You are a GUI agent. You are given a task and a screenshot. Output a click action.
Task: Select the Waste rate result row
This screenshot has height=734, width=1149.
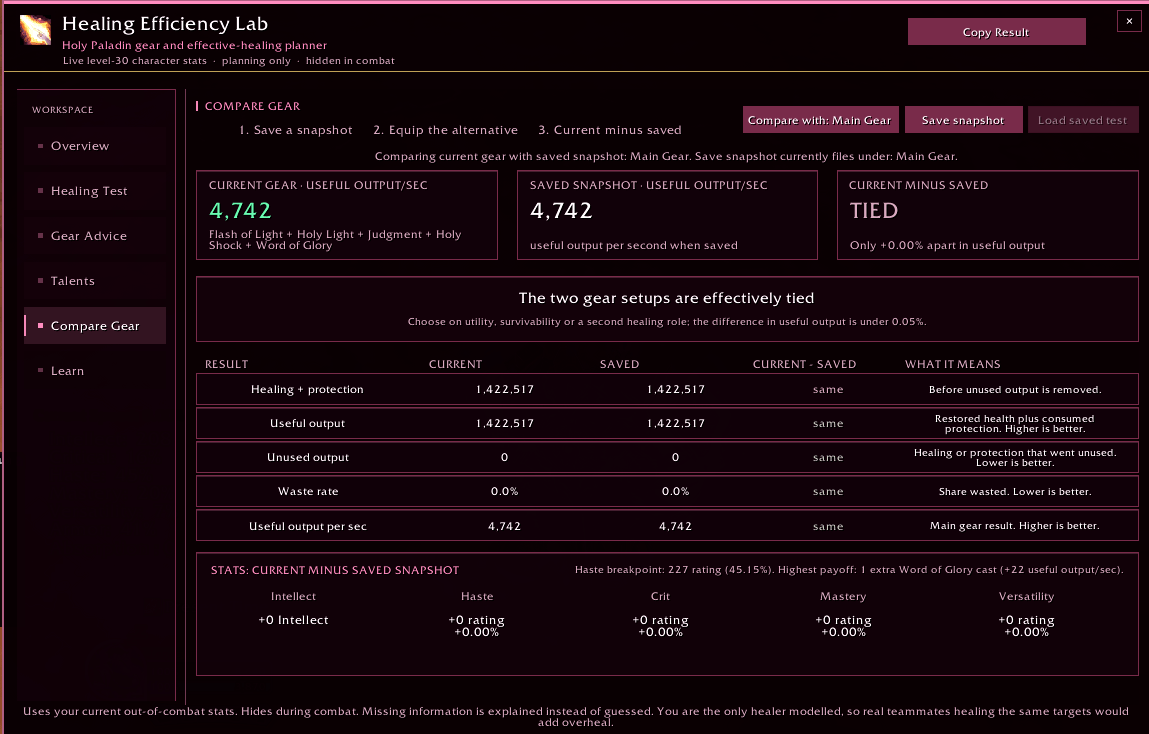(x=667, y=492)
